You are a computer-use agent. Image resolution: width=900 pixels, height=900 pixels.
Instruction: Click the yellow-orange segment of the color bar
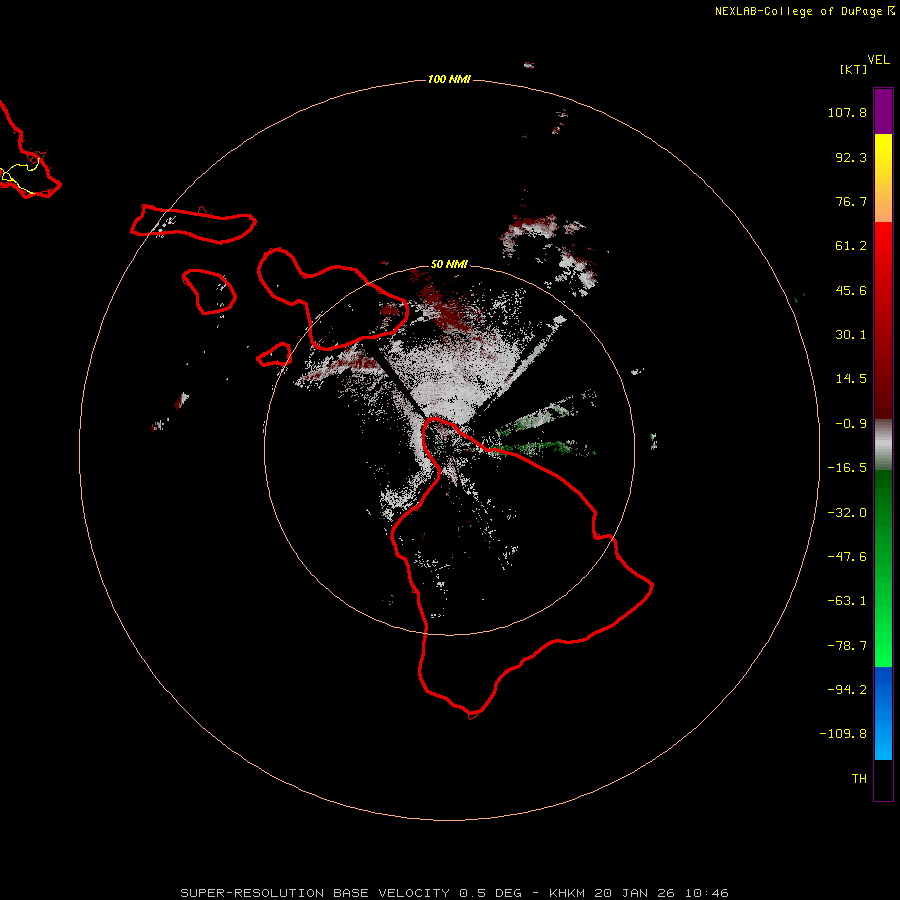tap(883, 178)
